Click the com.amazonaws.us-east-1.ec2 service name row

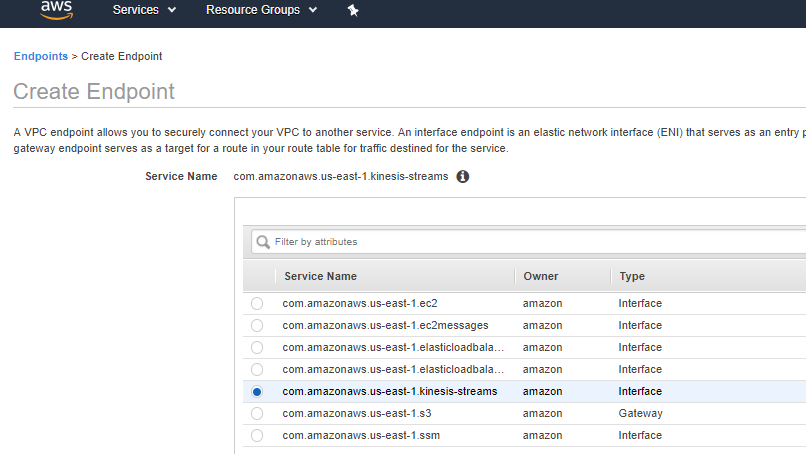[360, 303]
